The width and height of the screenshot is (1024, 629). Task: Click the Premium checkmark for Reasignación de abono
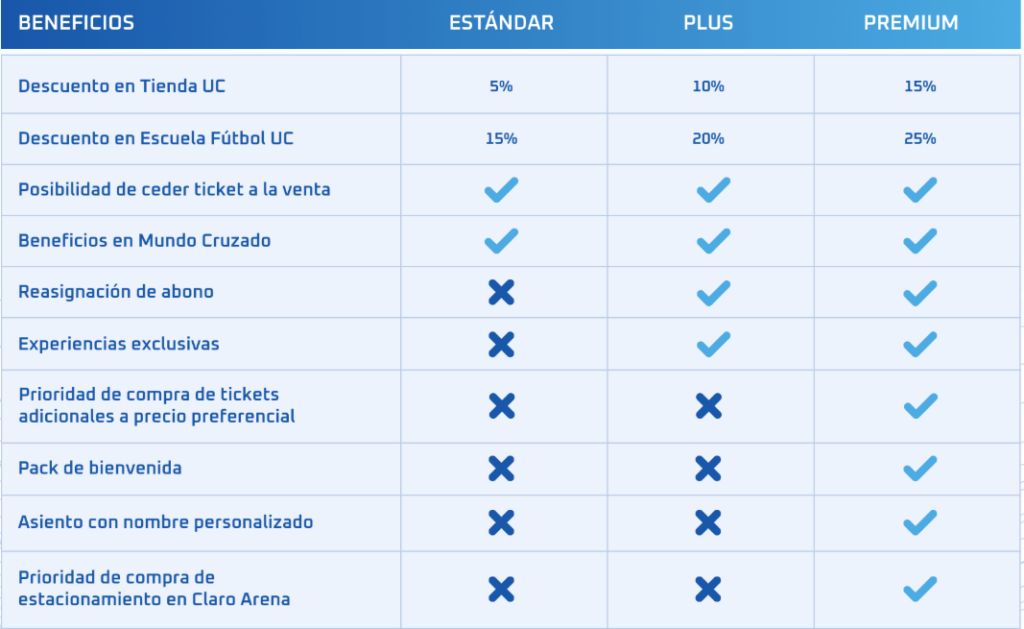click(919, 292)
